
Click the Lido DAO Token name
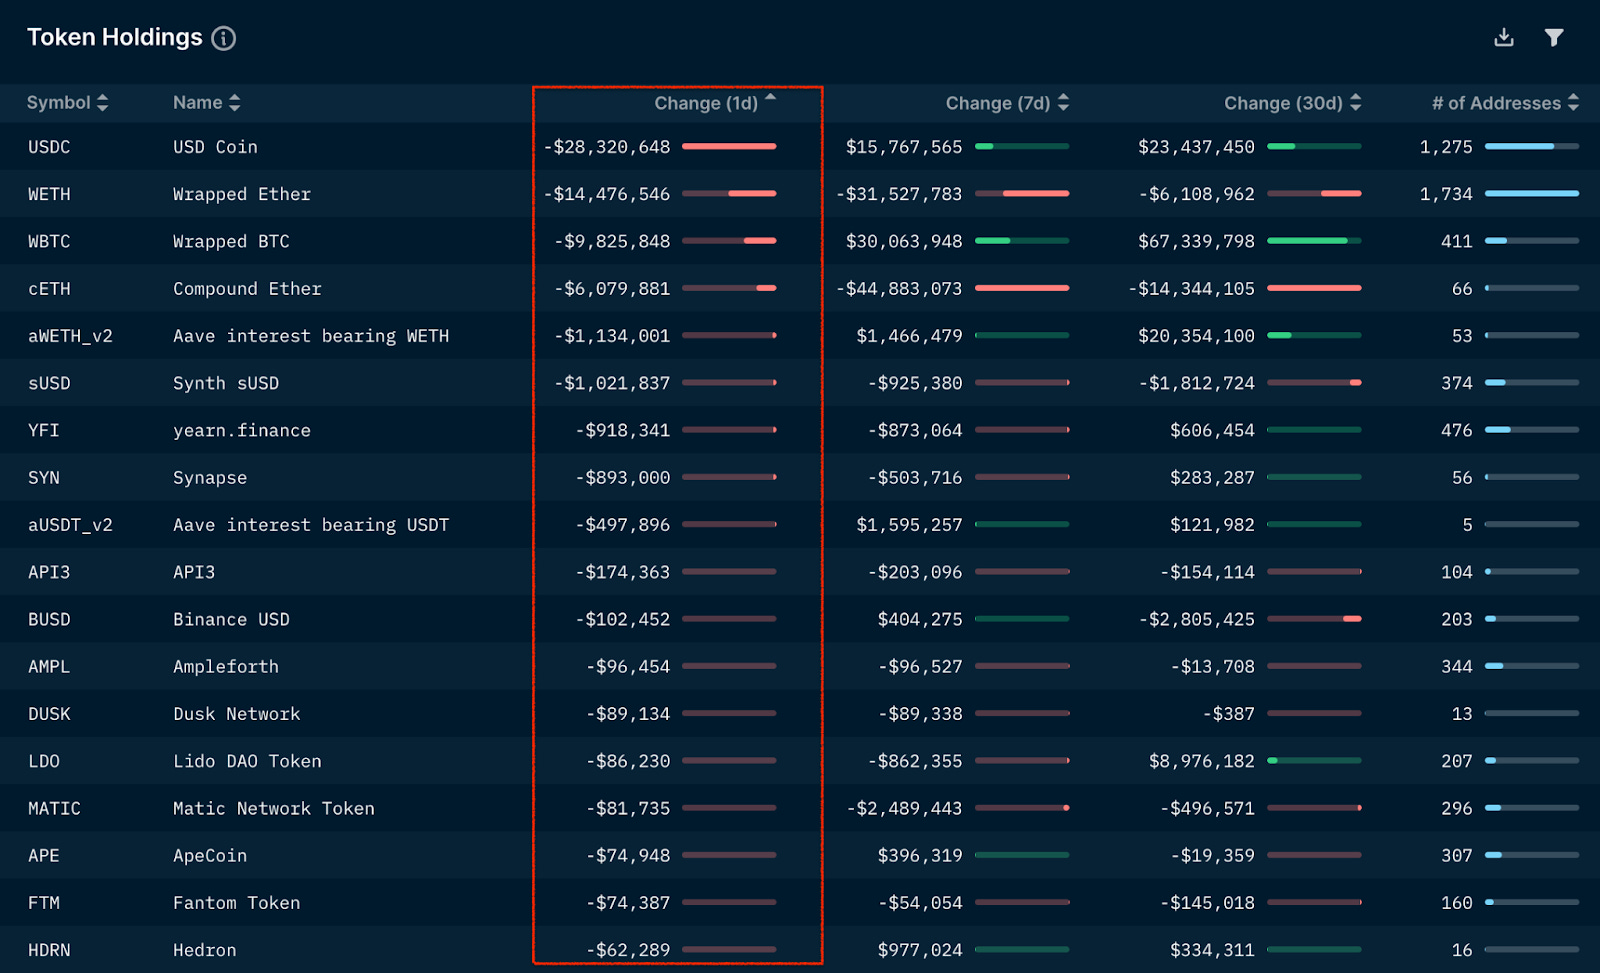coord(247,761)
